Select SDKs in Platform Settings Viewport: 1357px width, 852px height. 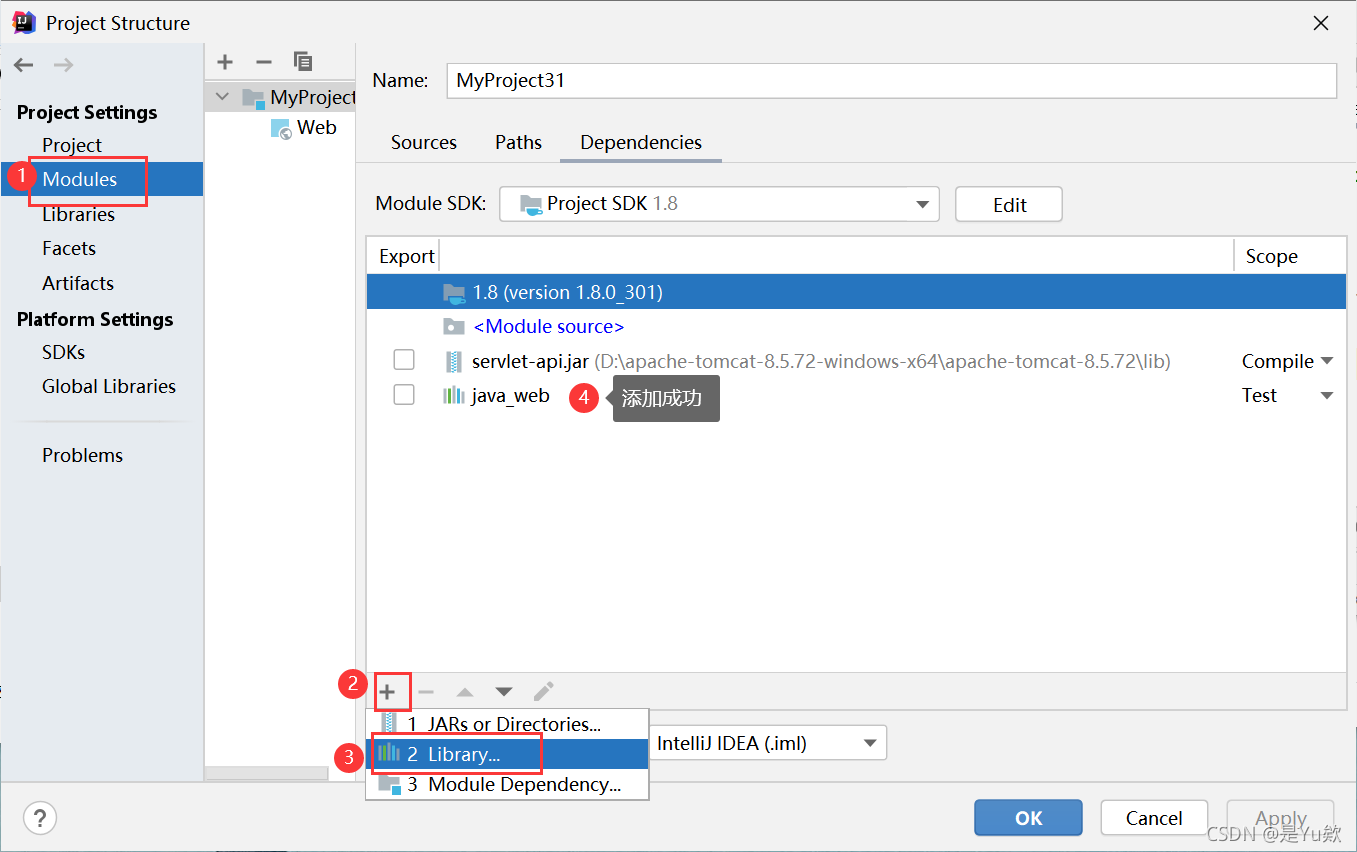click(63, 352)
